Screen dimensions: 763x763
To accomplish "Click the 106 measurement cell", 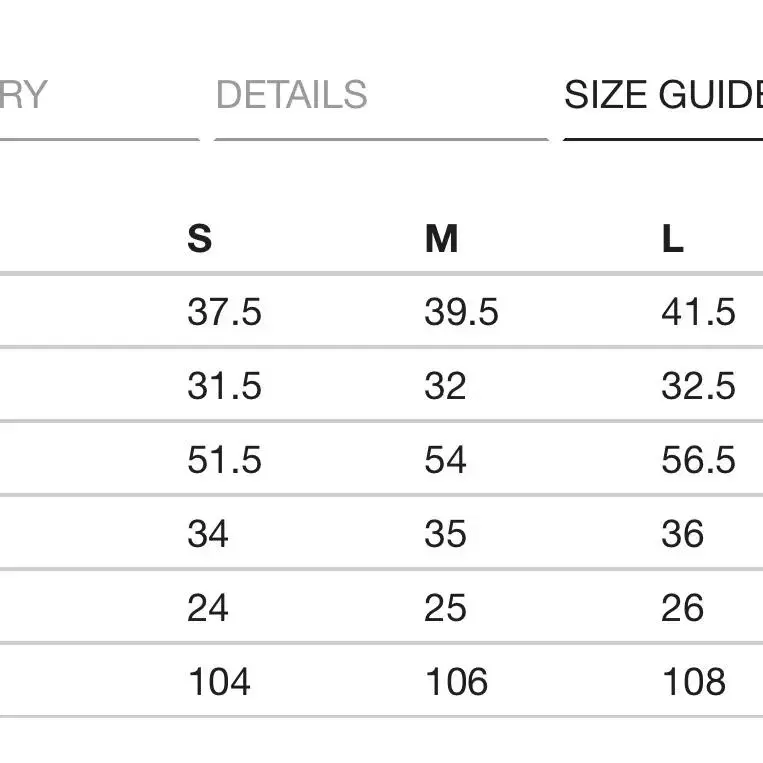I will pos(456,682).
